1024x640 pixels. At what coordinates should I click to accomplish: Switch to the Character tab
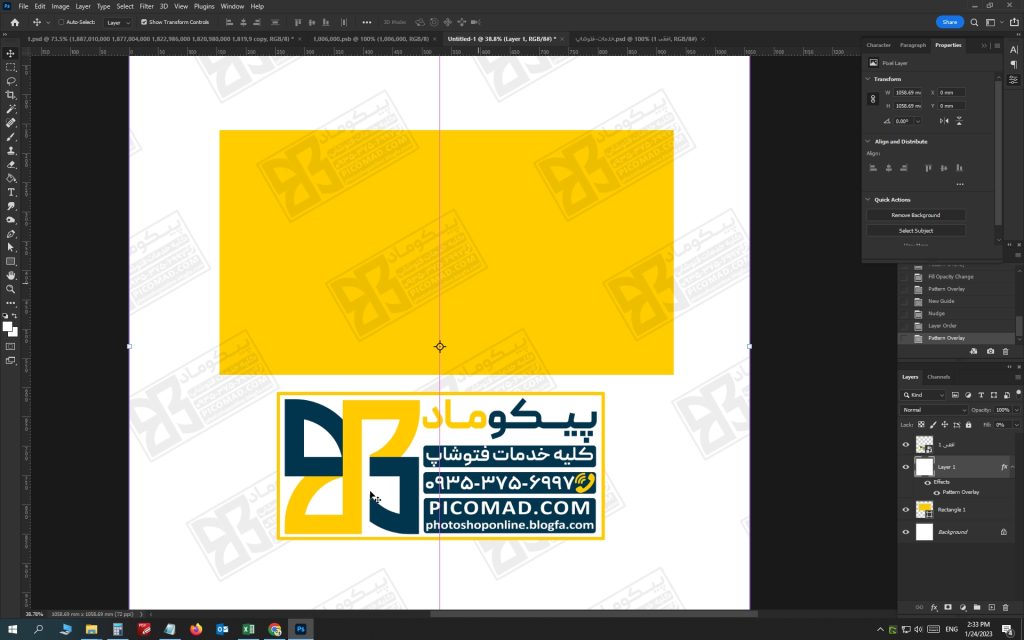point(878,45)
